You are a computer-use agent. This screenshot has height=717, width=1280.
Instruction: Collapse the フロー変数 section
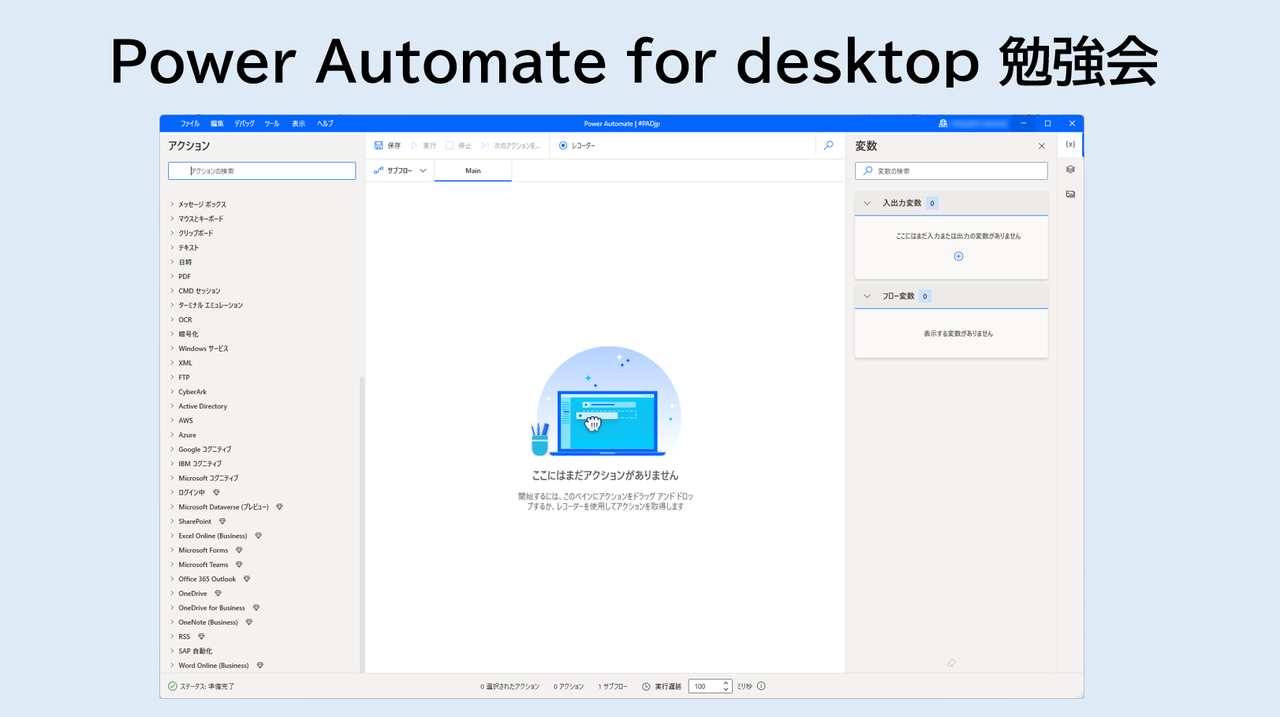[x=867, y=295]
